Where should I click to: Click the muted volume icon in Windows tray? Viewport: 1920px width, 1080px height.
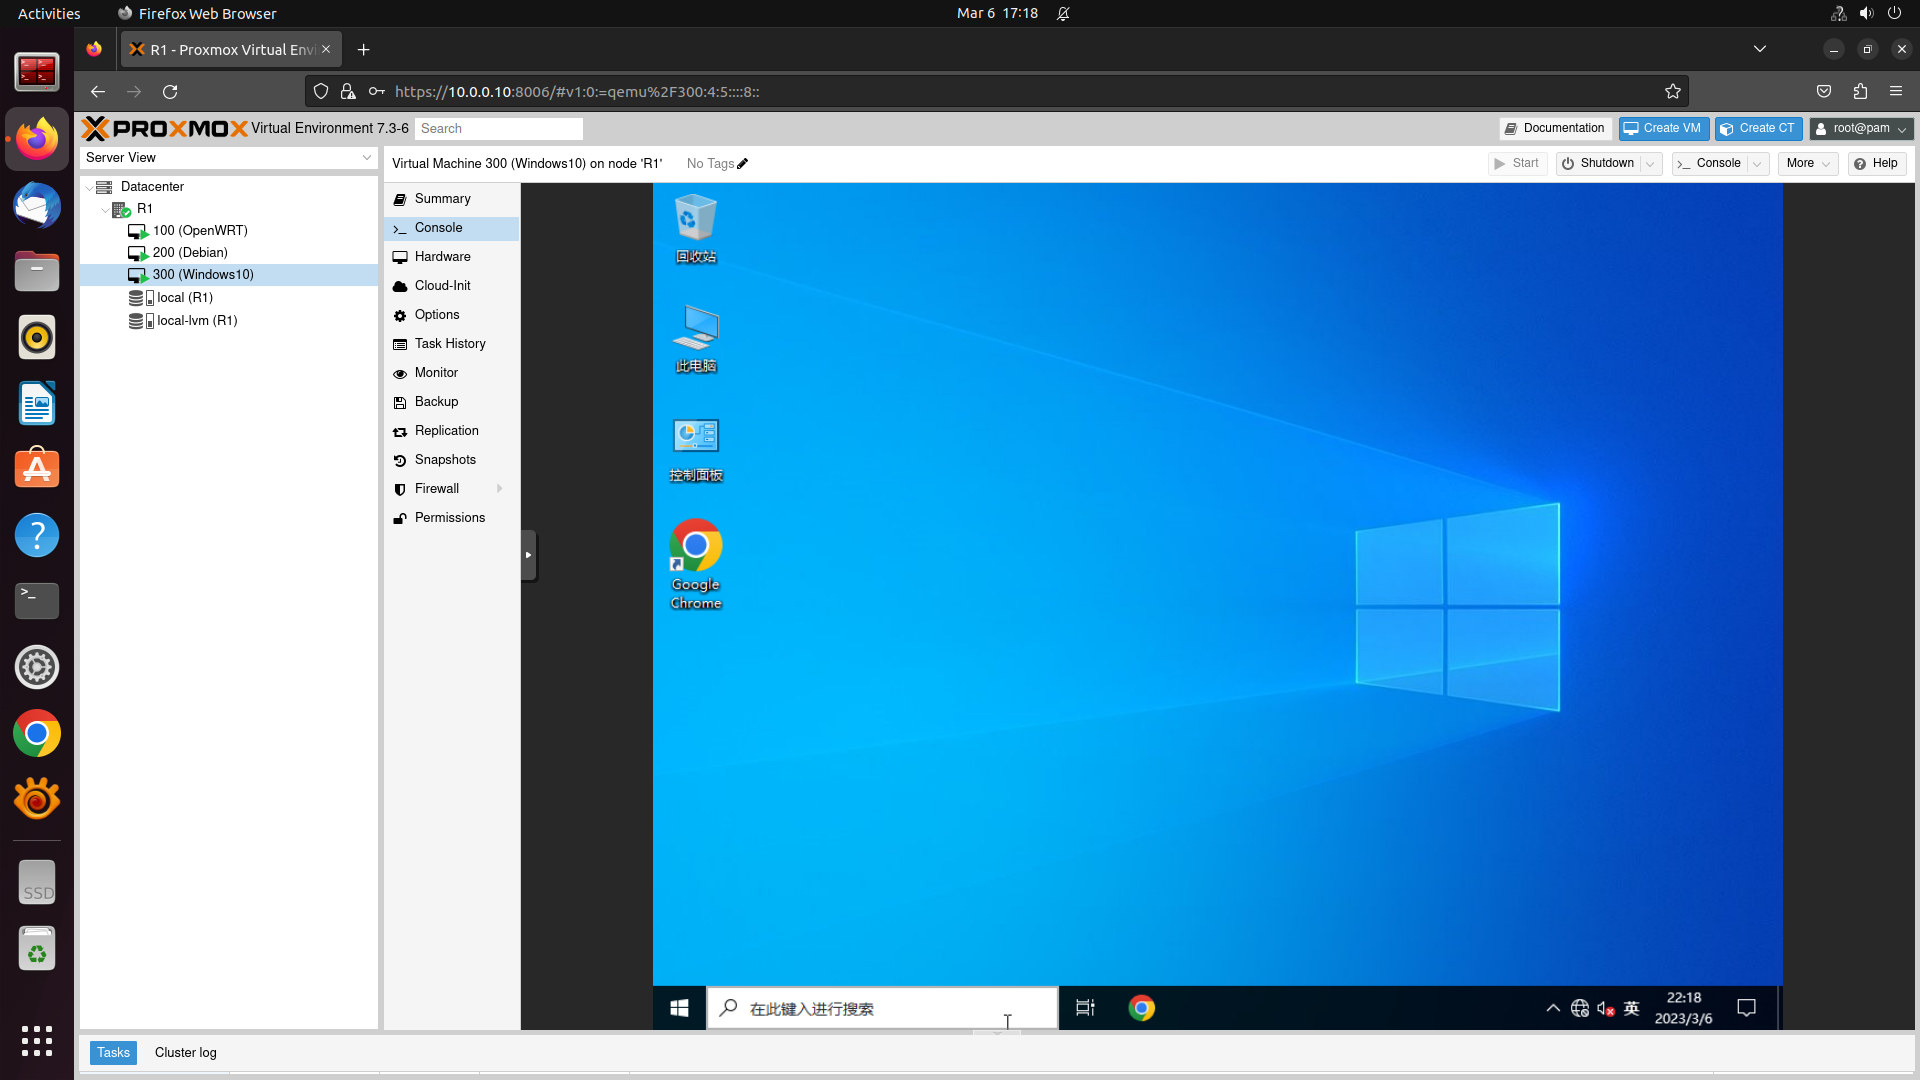coord(1605,1008)
